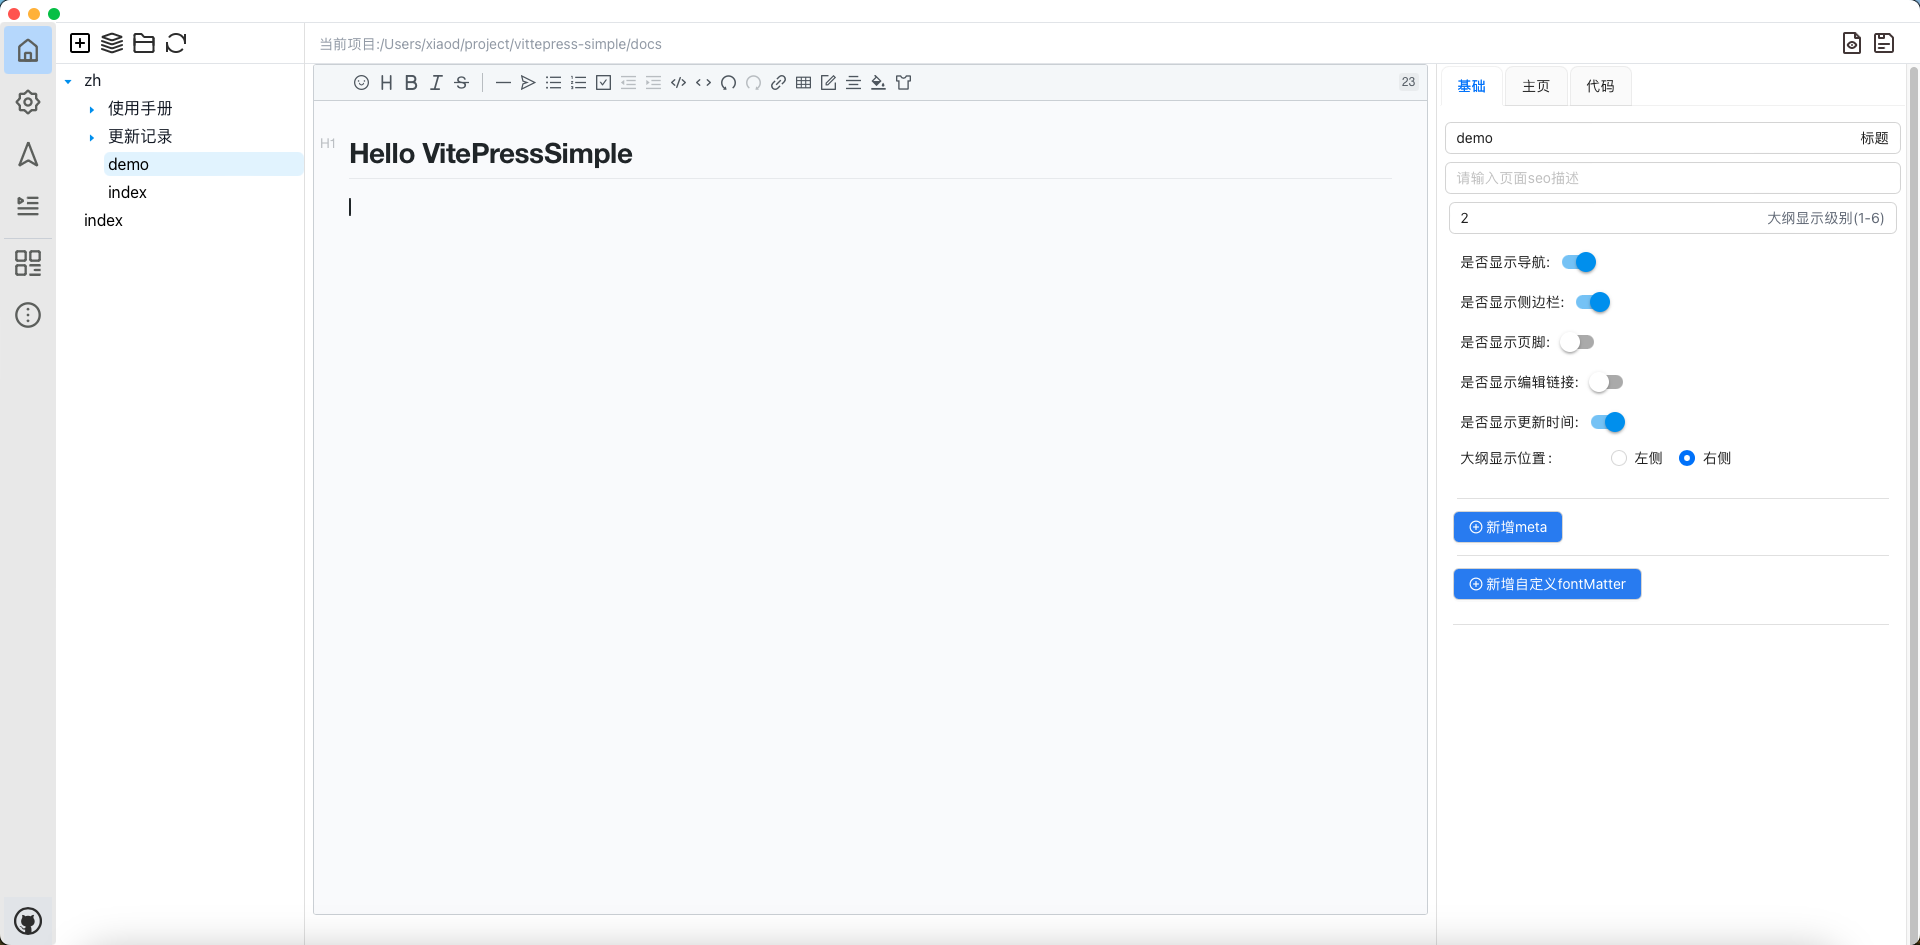Expand the 更新记录 folder
This screenshot has height=945, width=1920.
click(x=91, y=137)
